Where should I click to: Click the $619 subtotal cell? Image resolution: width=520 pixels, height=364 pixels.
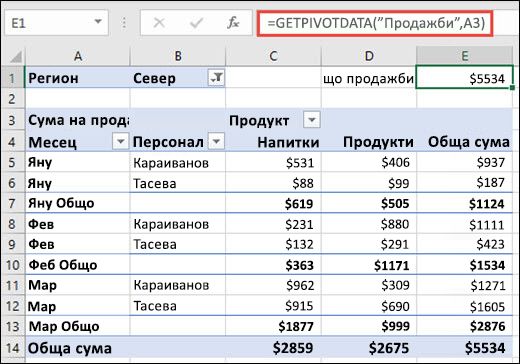(273, 203)
